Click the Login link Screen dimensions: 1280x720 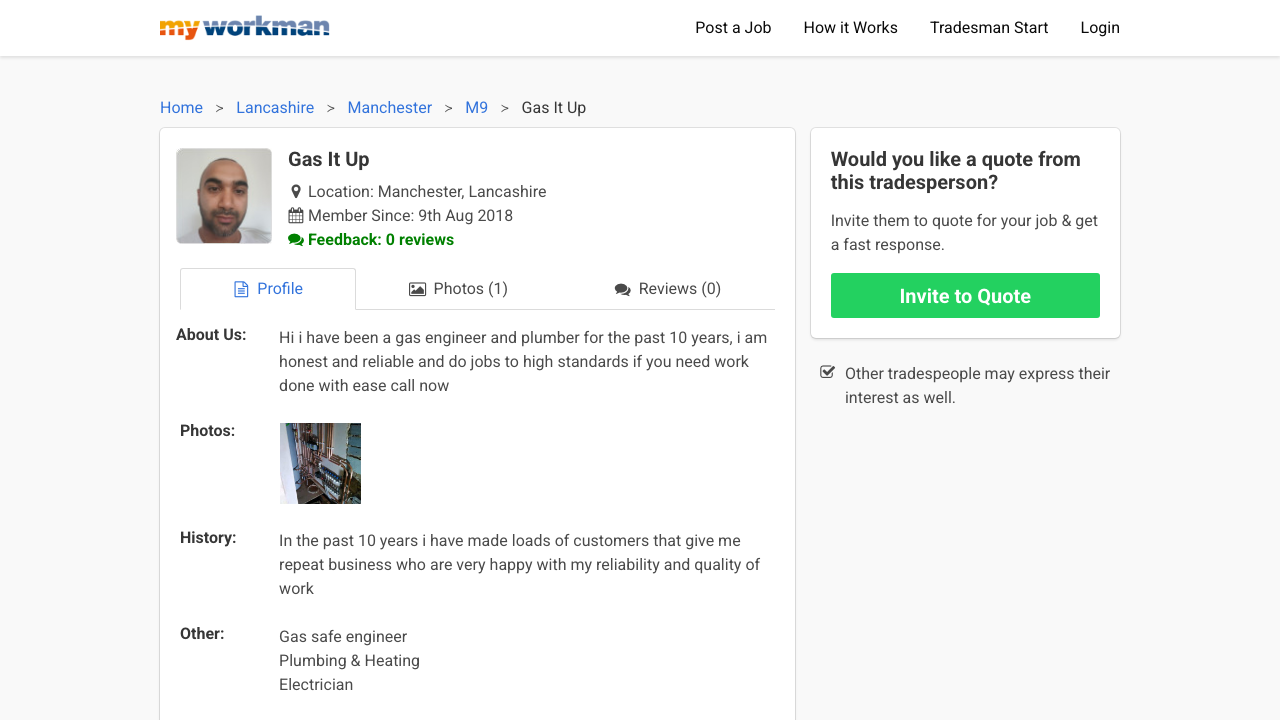pos(1100,28)
